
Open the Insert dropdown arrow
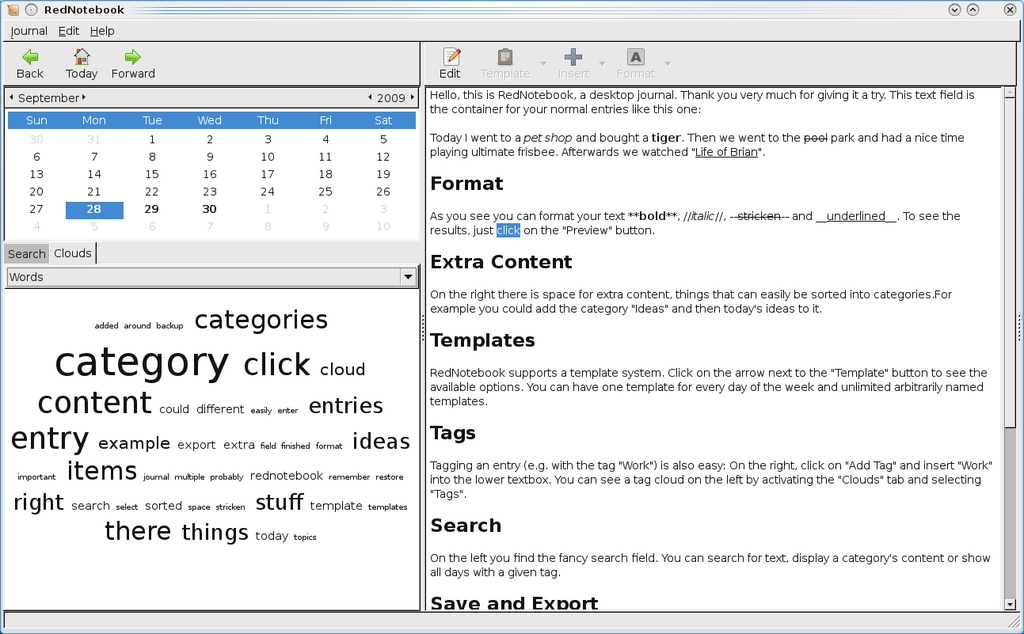pyautogui.click(x=602, y=64)
